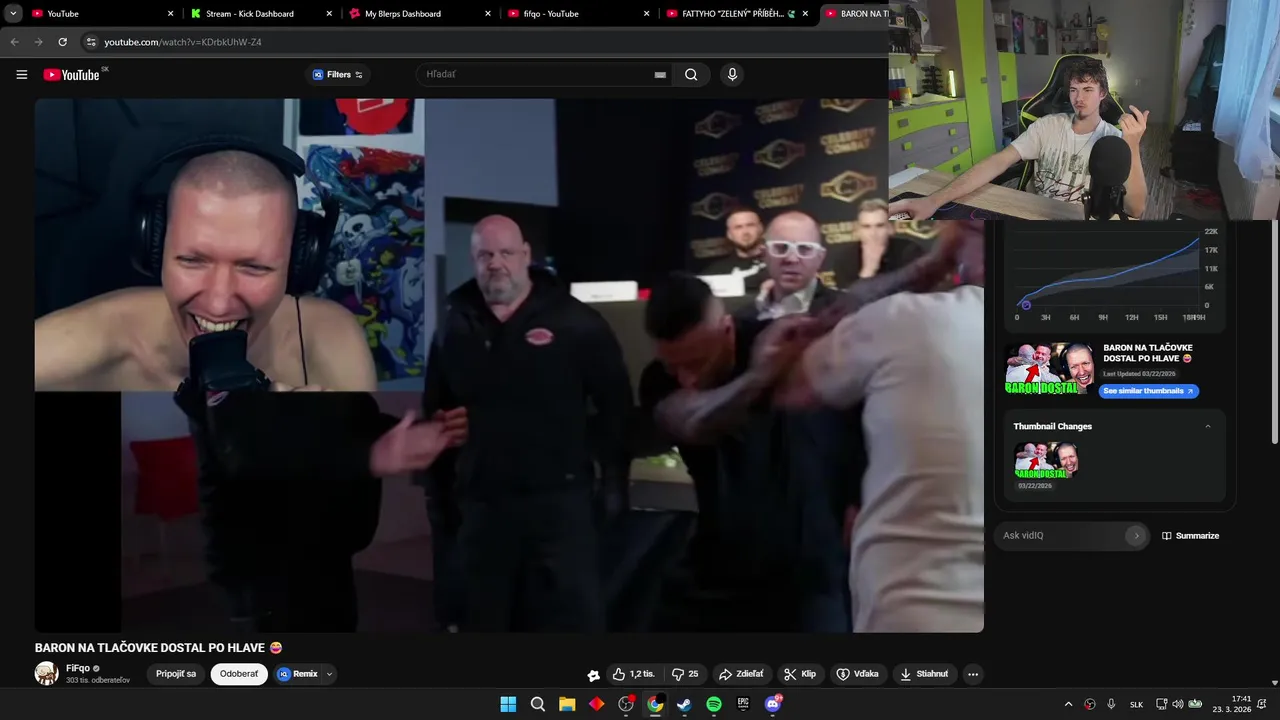Screen dimensions: 1280x720
Task: Go back in browser history
Action: (x=14, y=42)
